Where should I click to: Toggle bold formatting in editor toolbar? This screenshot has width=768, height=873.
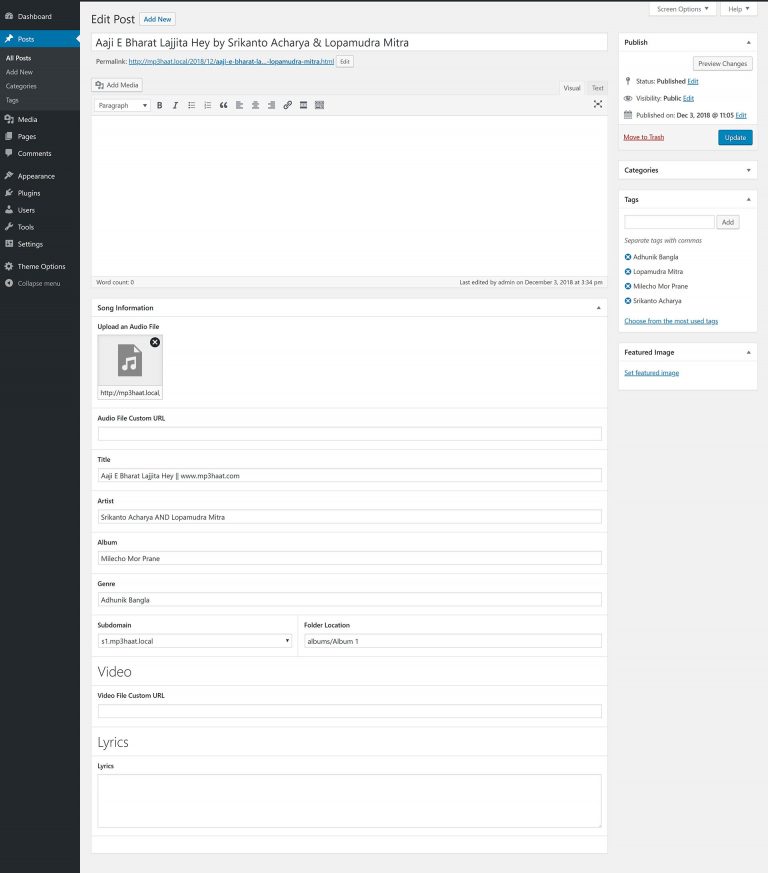coord(159,105)
